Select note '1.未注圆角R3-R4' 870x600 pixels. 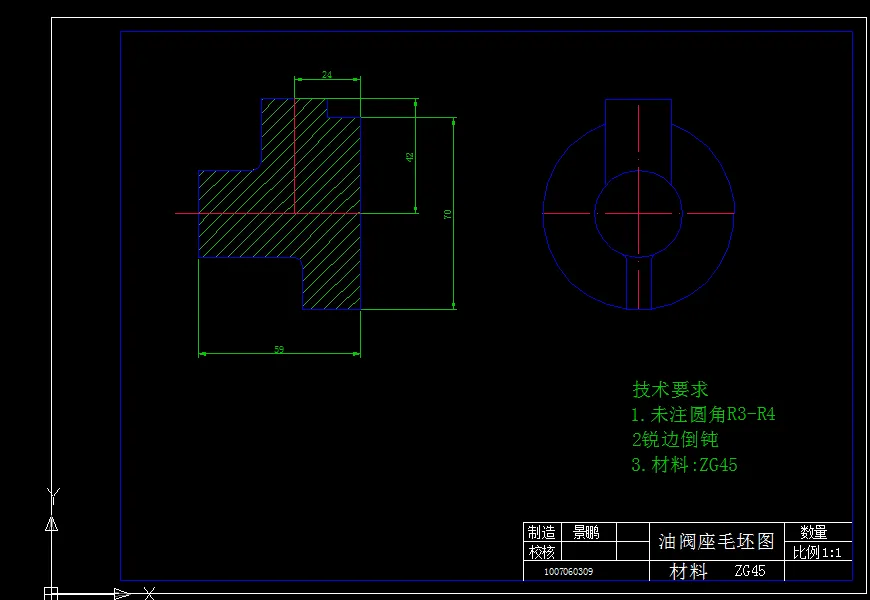click(x=703, y=414)
